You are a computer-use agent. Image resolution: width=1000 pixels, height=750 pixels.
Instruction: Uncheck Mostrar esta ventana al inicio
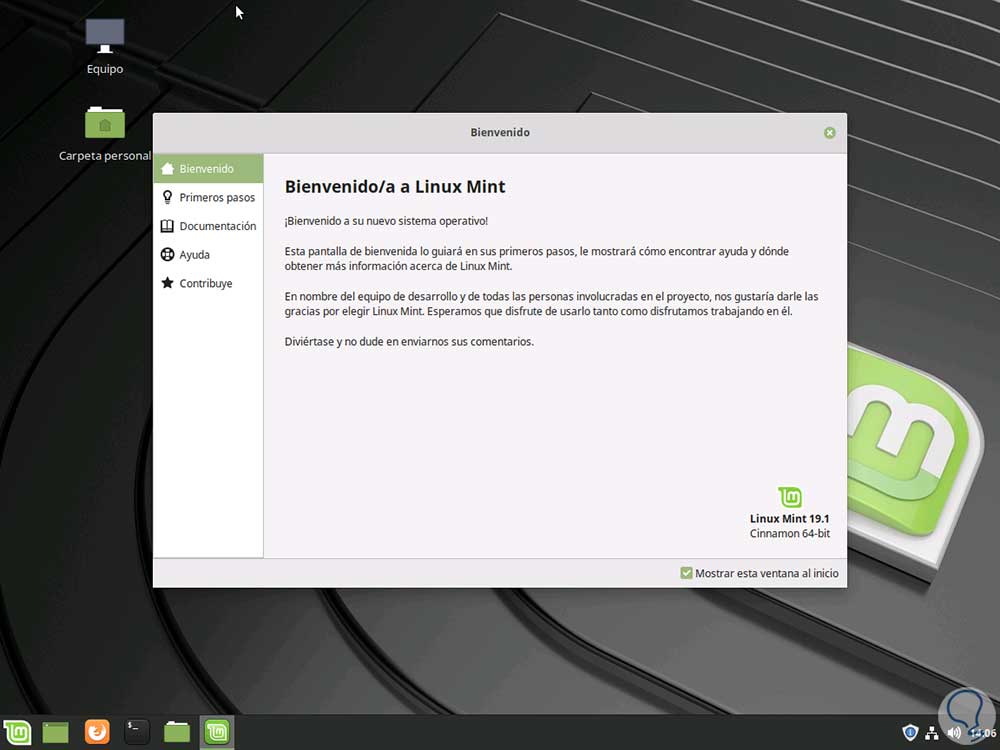686,573
